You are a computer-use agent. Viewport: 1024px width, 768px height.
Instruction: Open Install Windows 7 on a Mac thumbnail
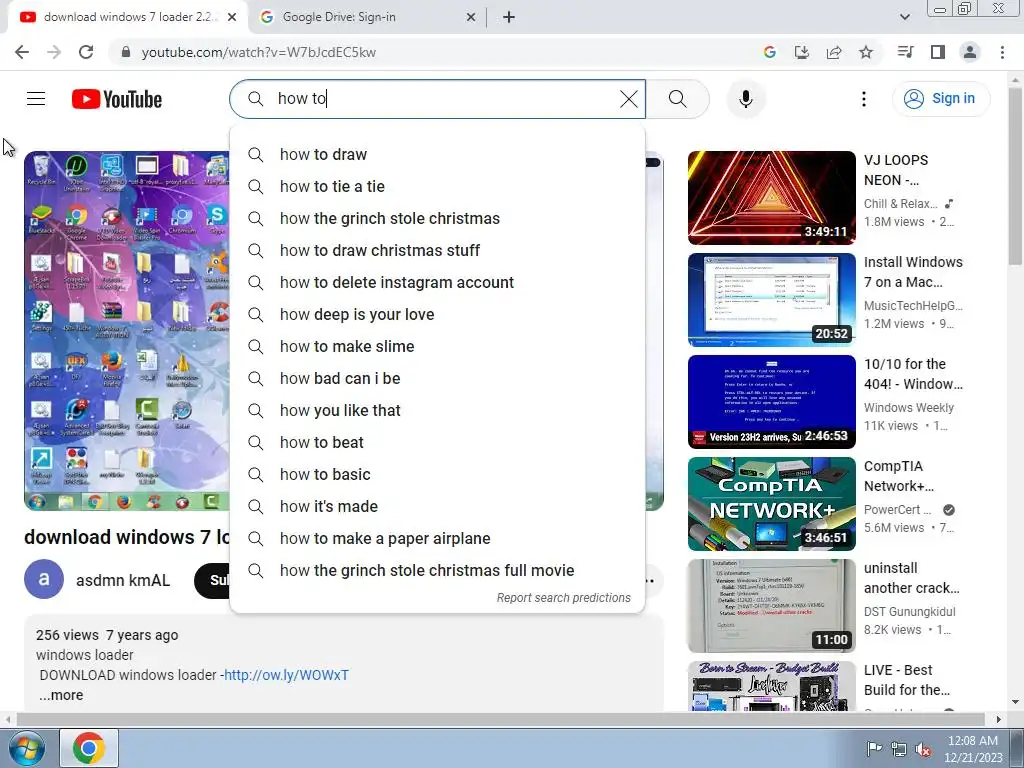(x=771, y=300)
